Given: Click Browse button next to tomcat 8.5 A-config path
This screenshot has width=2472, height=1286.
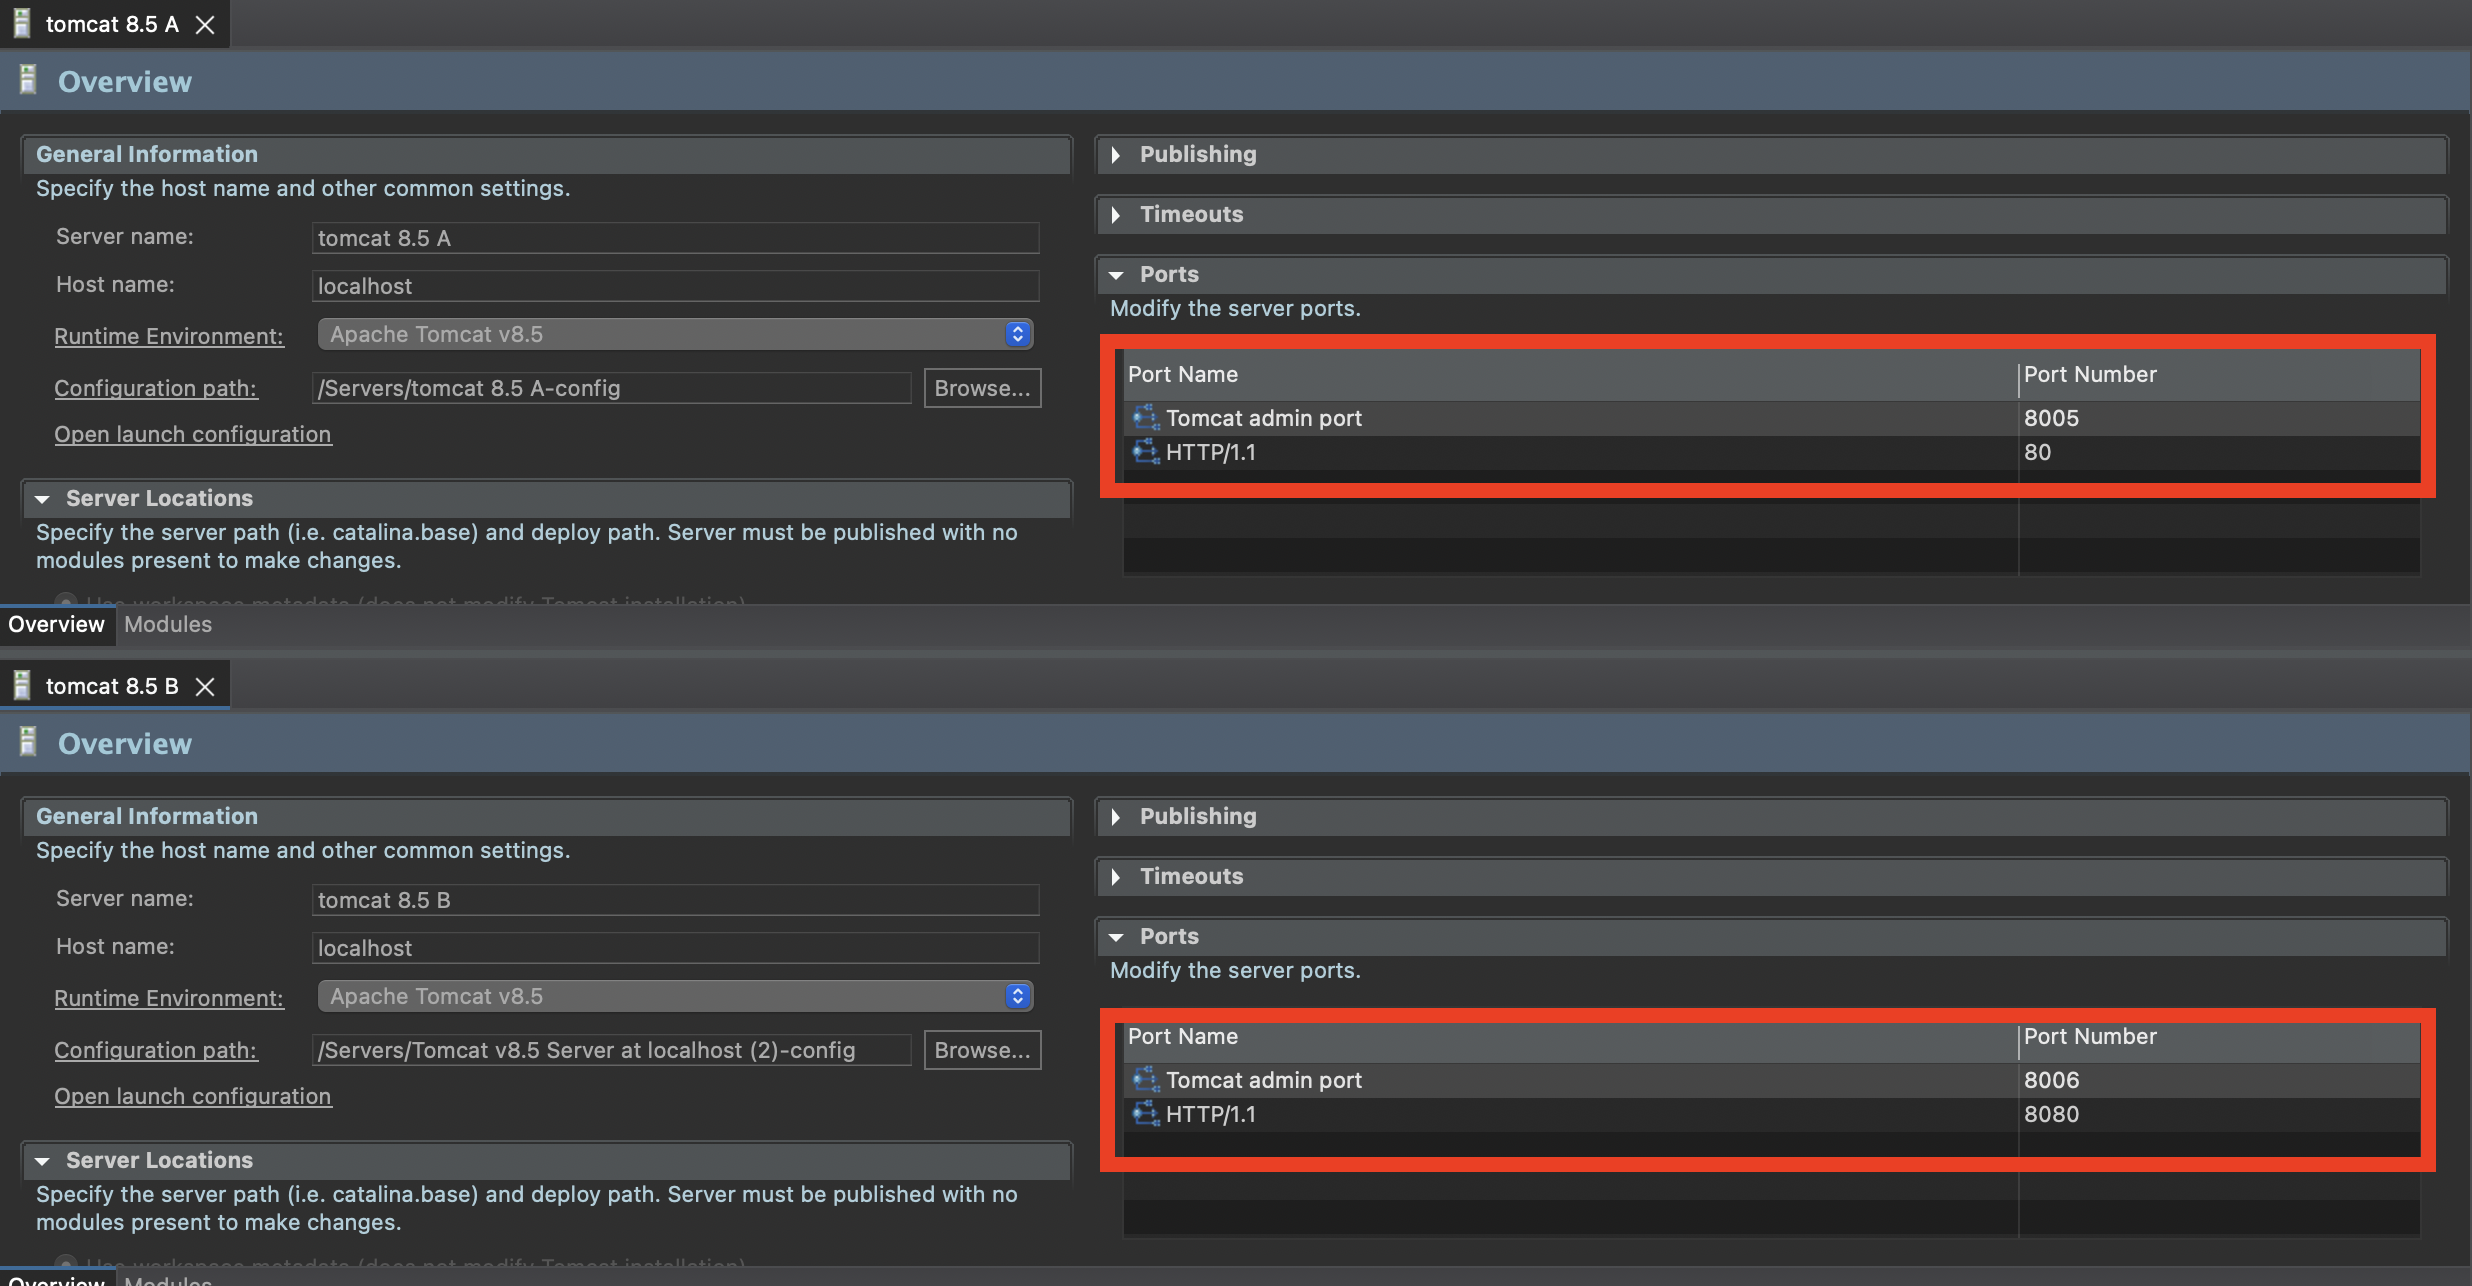Looking at the screenshot, I should tap(981, 388).
